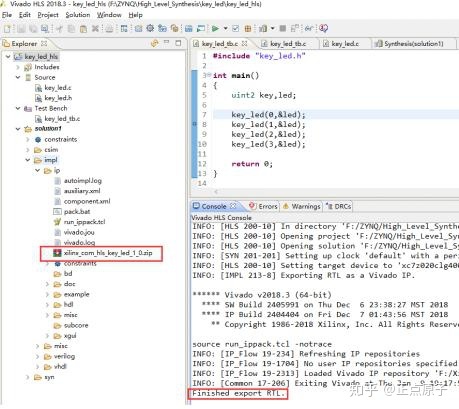Viewport: 459px width, 409px height.
Task: Open the File menu
Action: [7, 15]
